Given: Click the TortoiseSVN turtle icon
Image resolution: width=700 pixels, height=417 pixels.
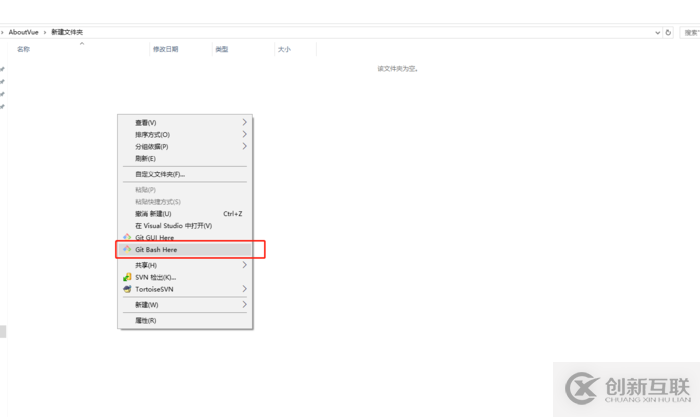Looking at the screenshot, I should [x=127, y=289].
